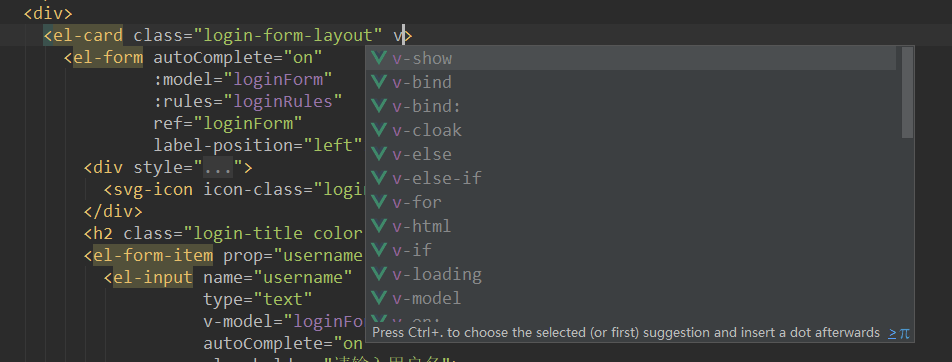This screenshot has height=362, width=952.
Task: Choose v-if from the autocomplete list
Action: [x=633, y=250]
